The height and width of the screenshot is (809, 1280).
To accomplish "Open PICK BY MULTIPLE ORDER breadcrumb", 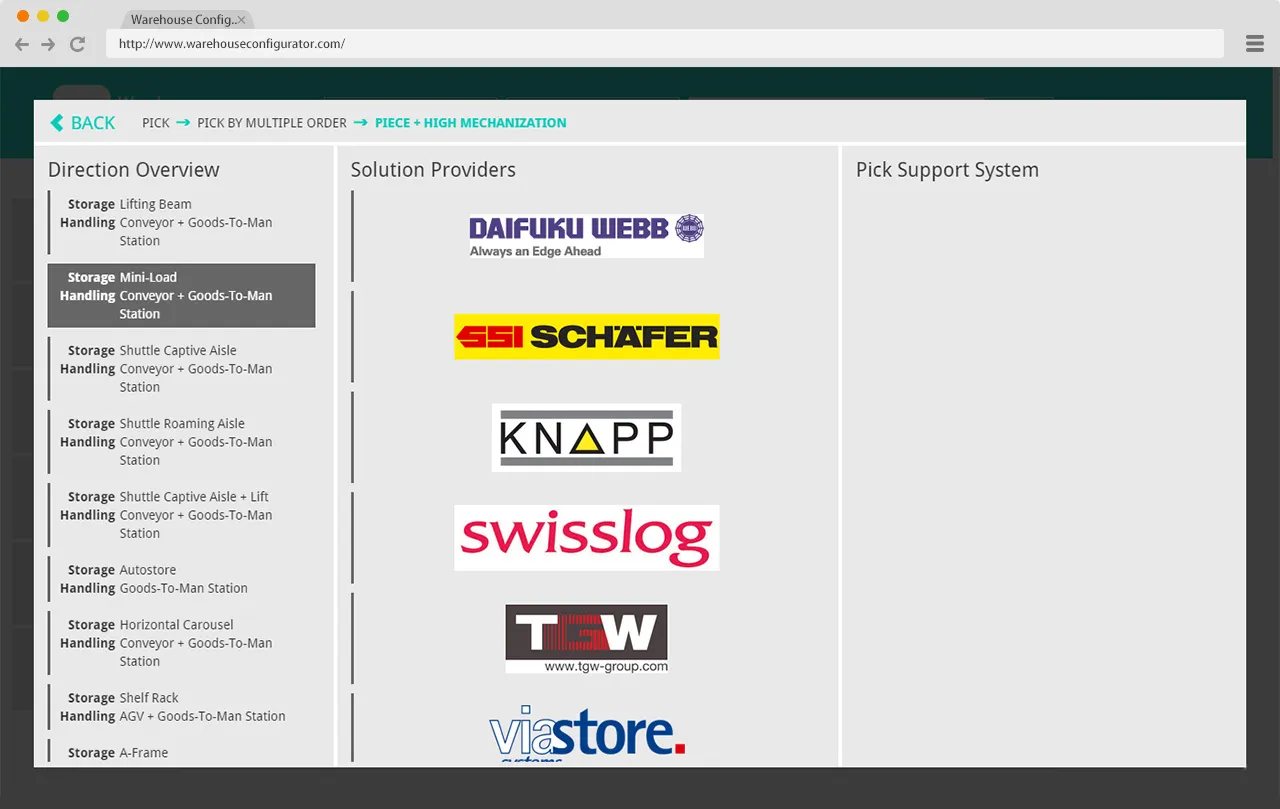I will tap(272, 123).
